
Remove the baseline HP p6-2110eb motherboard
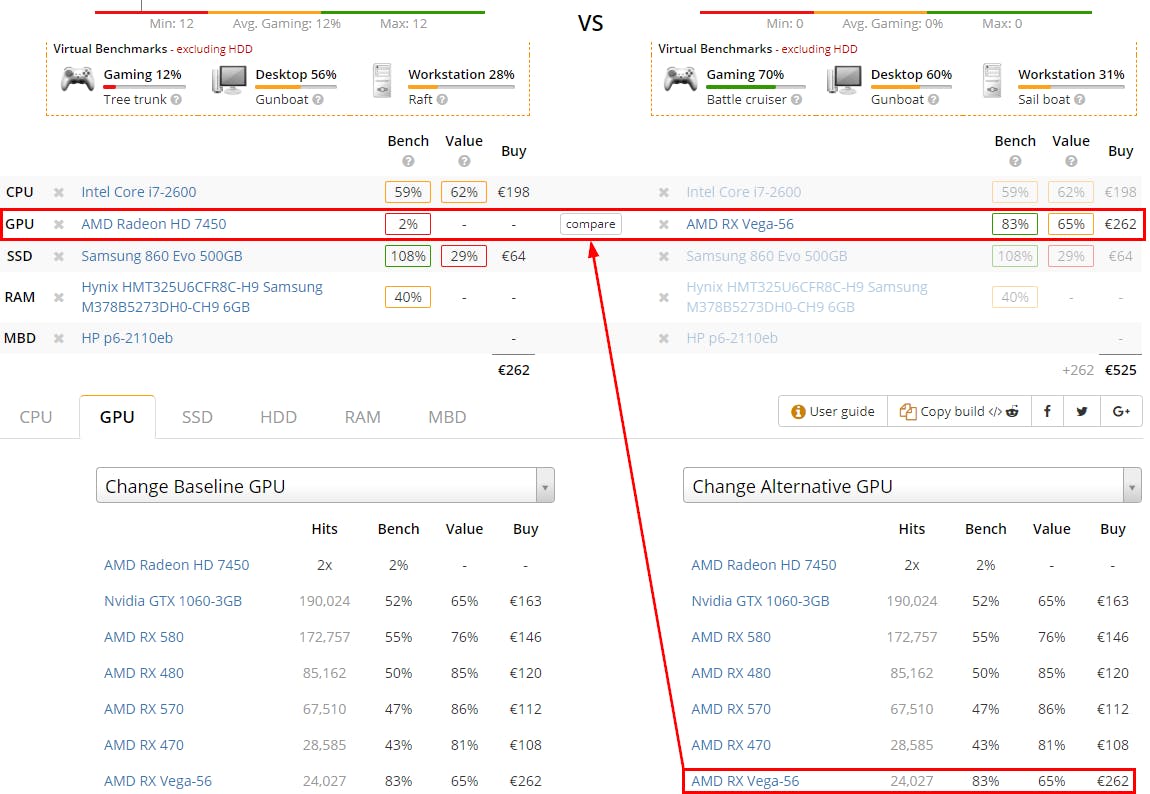pos(59,338)
